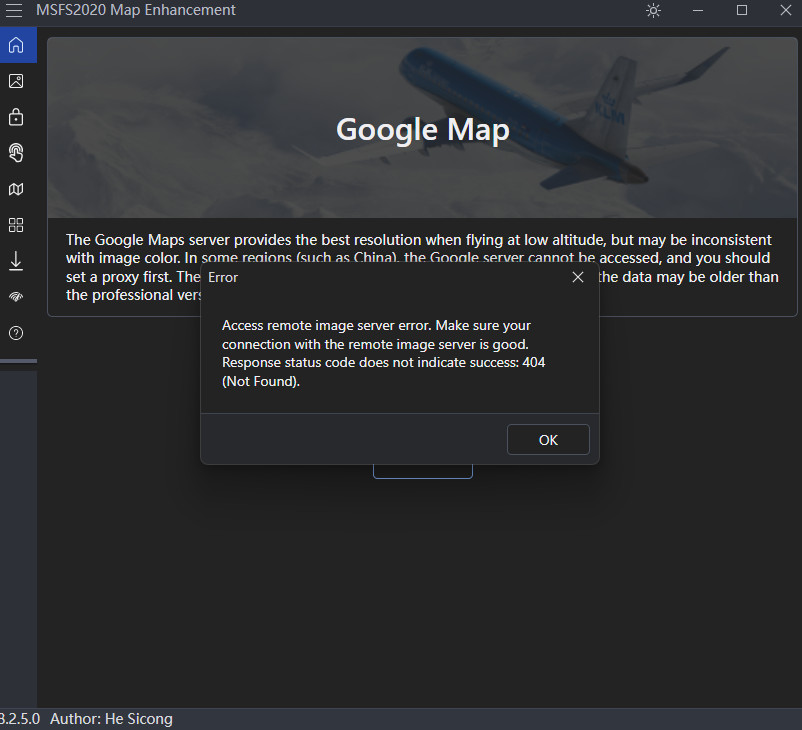Select the Home icon in the sidebar
Viewport: 802px width, 730px height.
pos(16,45)
